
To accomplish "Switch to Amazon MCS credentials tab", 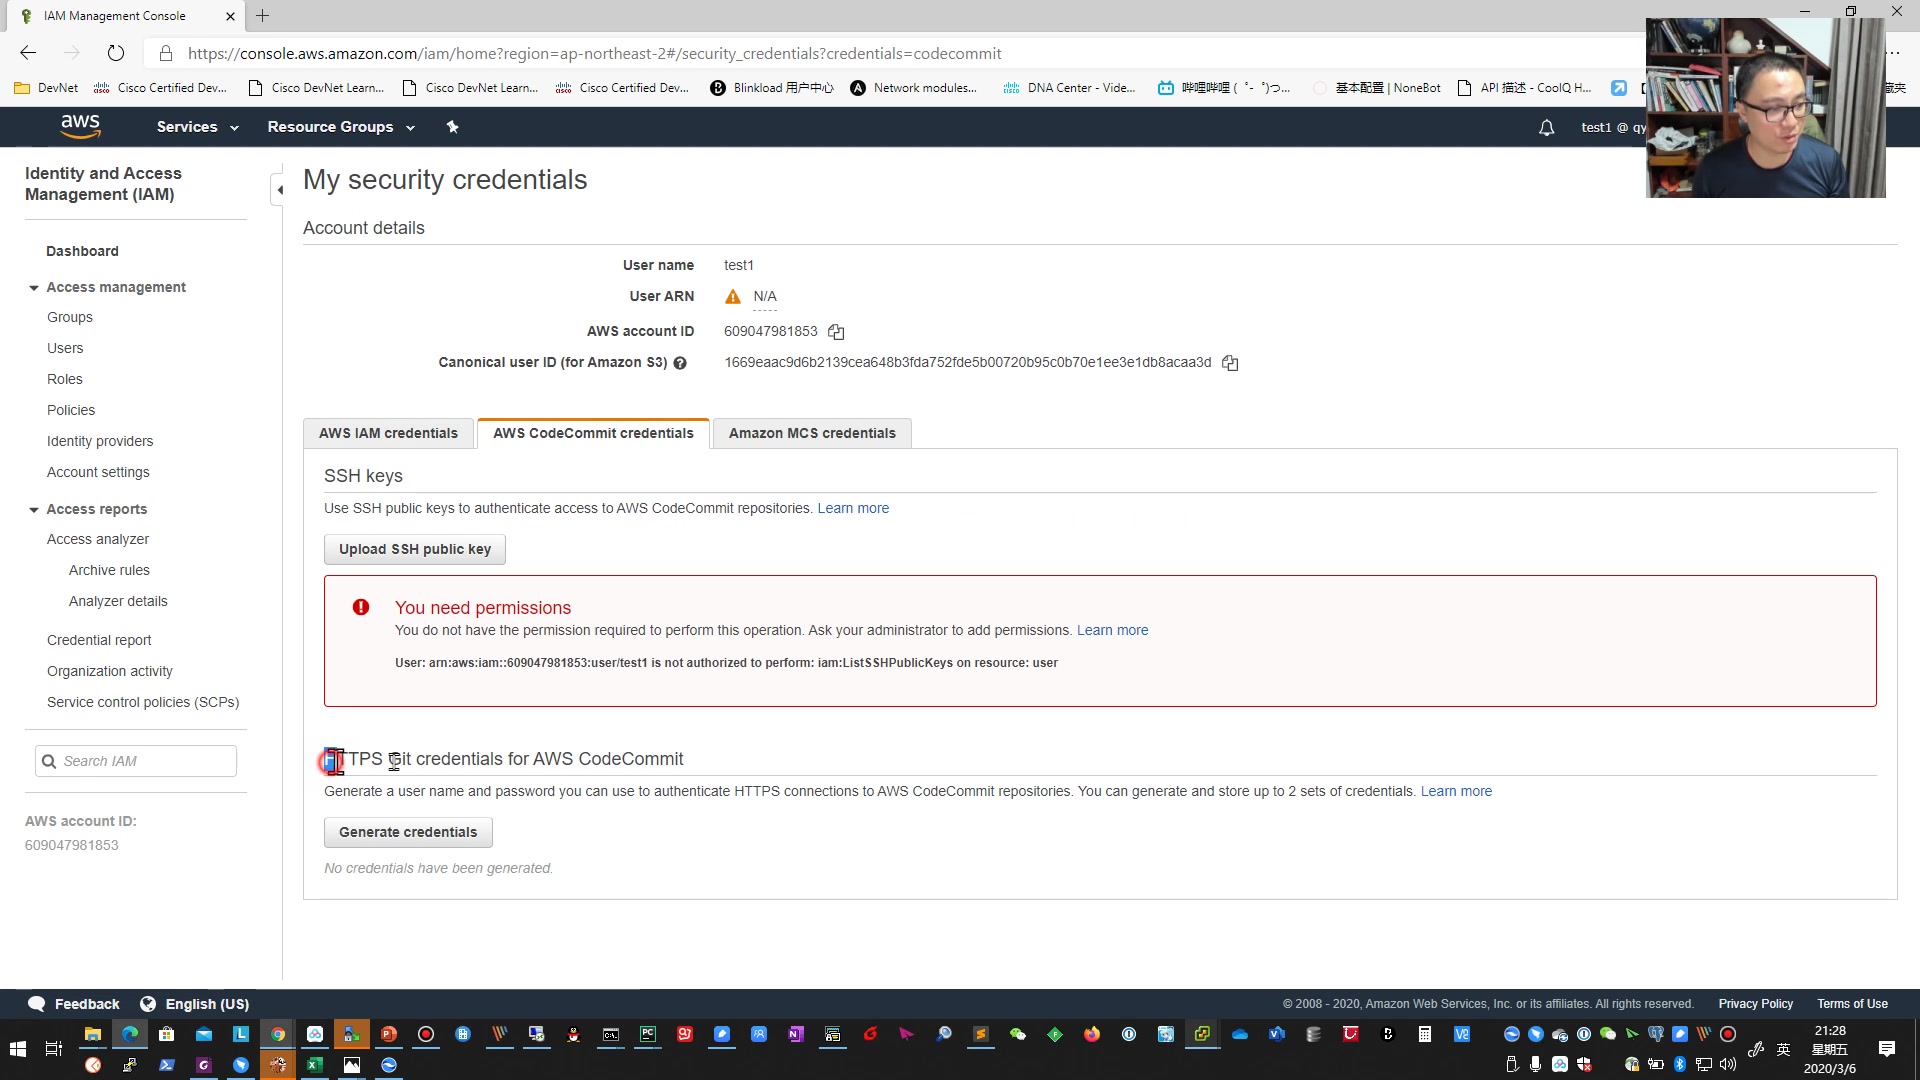I will click(x=812, y=433).
